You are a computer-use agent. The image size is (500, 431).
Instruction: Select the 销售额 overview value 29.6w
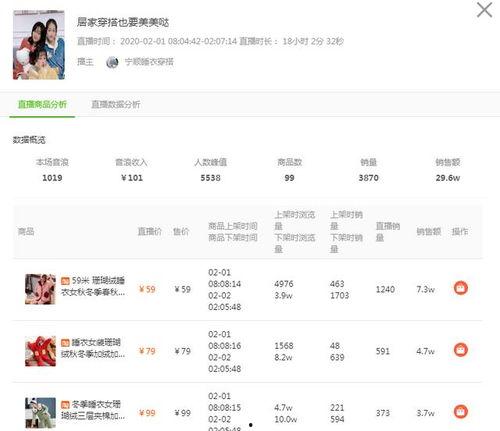click(448, 178)
